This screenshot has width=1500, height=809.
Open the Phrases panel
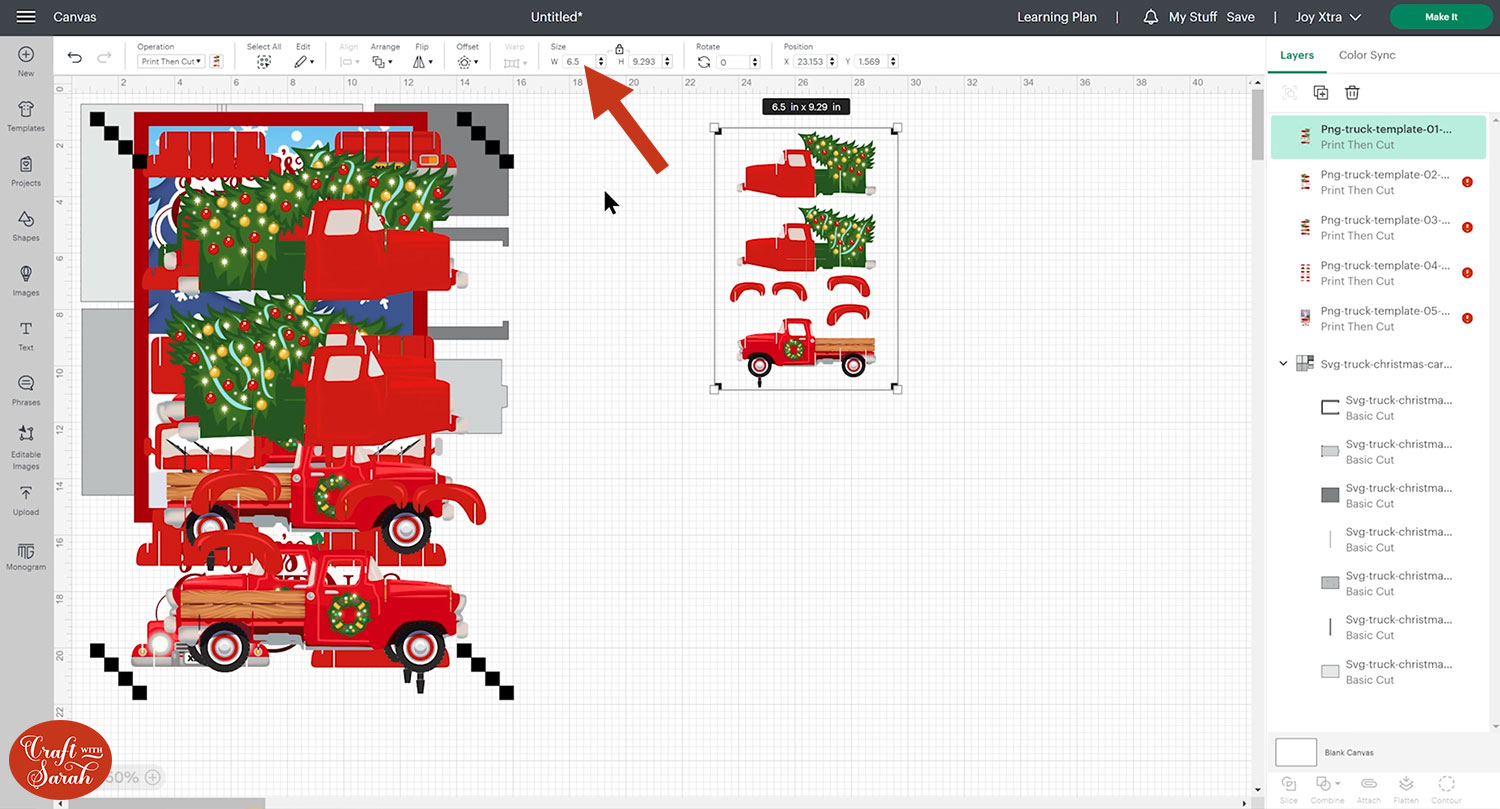[26, 390]
